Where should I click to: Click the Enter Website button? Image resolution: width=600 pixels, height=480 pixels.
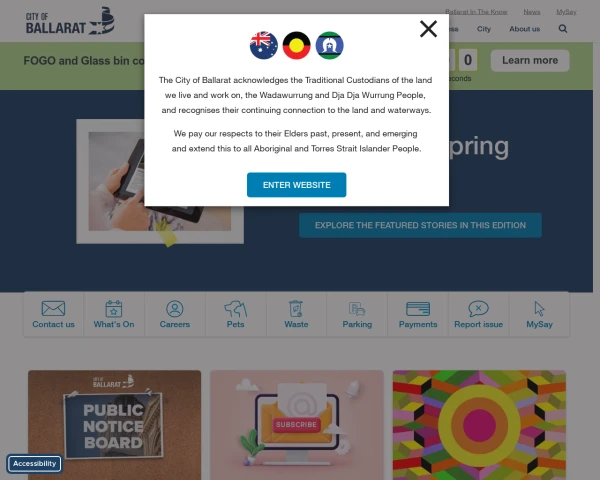(x=297, y=185)
